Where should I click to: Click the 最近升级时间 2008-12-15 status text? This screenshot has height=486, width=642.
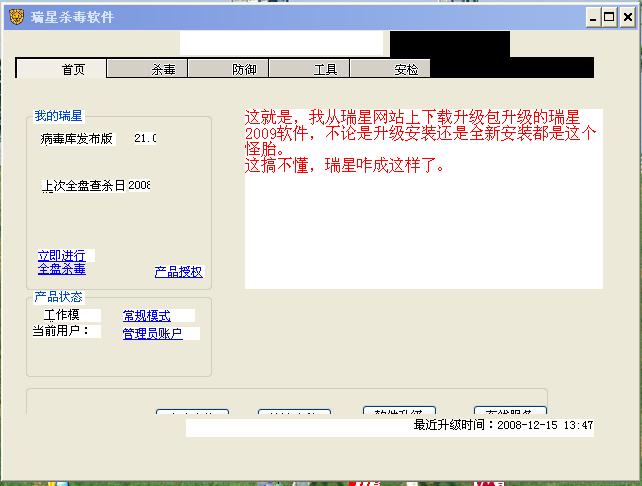pos(503,425)
